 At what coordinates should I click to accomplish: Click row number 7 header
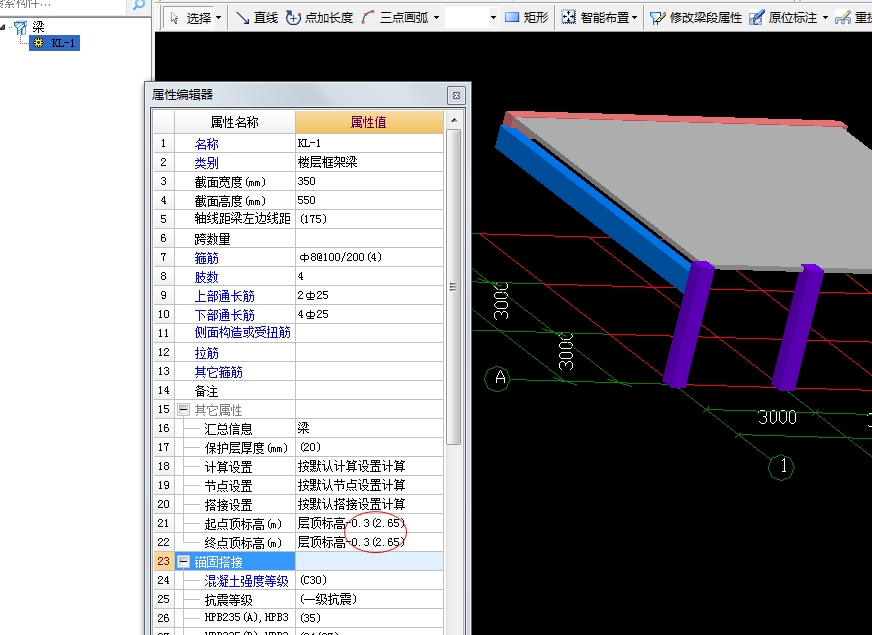coord(164,257)
